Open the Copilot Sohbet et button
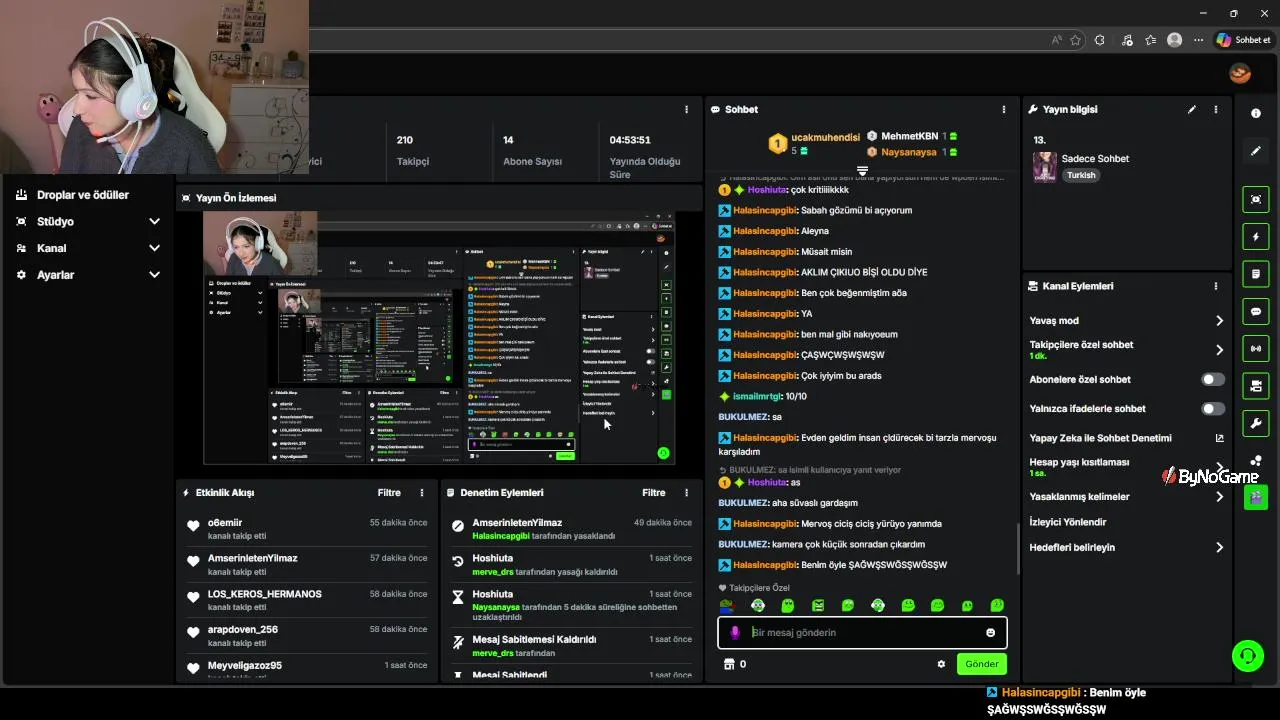 point(1243,40)
